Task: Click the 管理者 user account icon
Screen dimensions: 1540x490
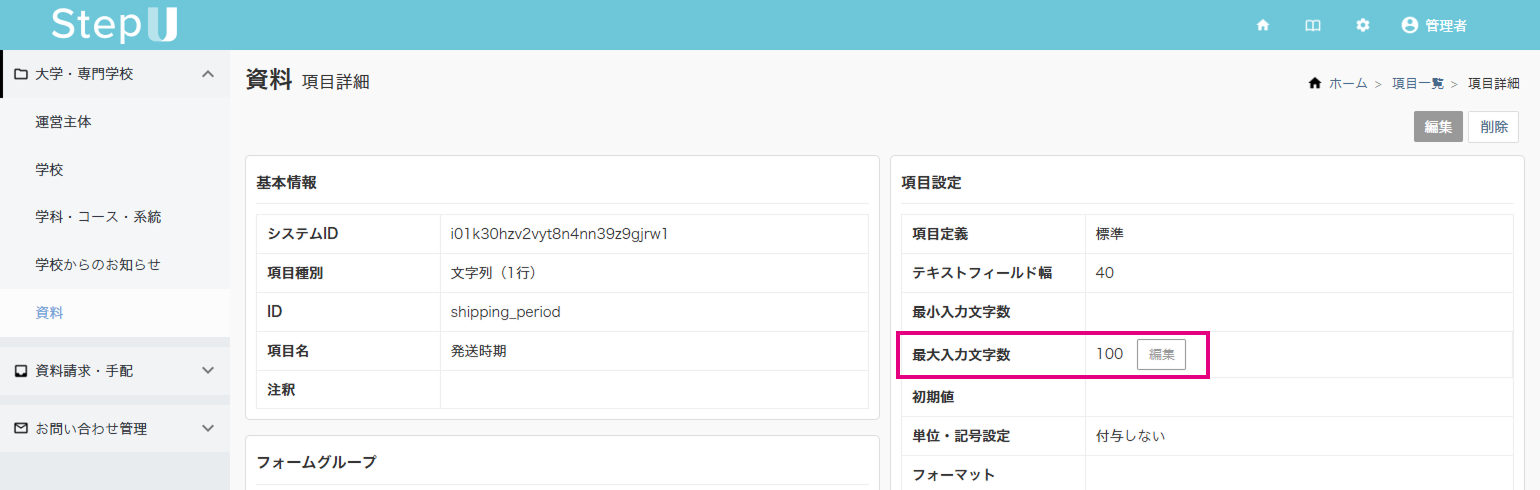Action: click(1410, 26)
